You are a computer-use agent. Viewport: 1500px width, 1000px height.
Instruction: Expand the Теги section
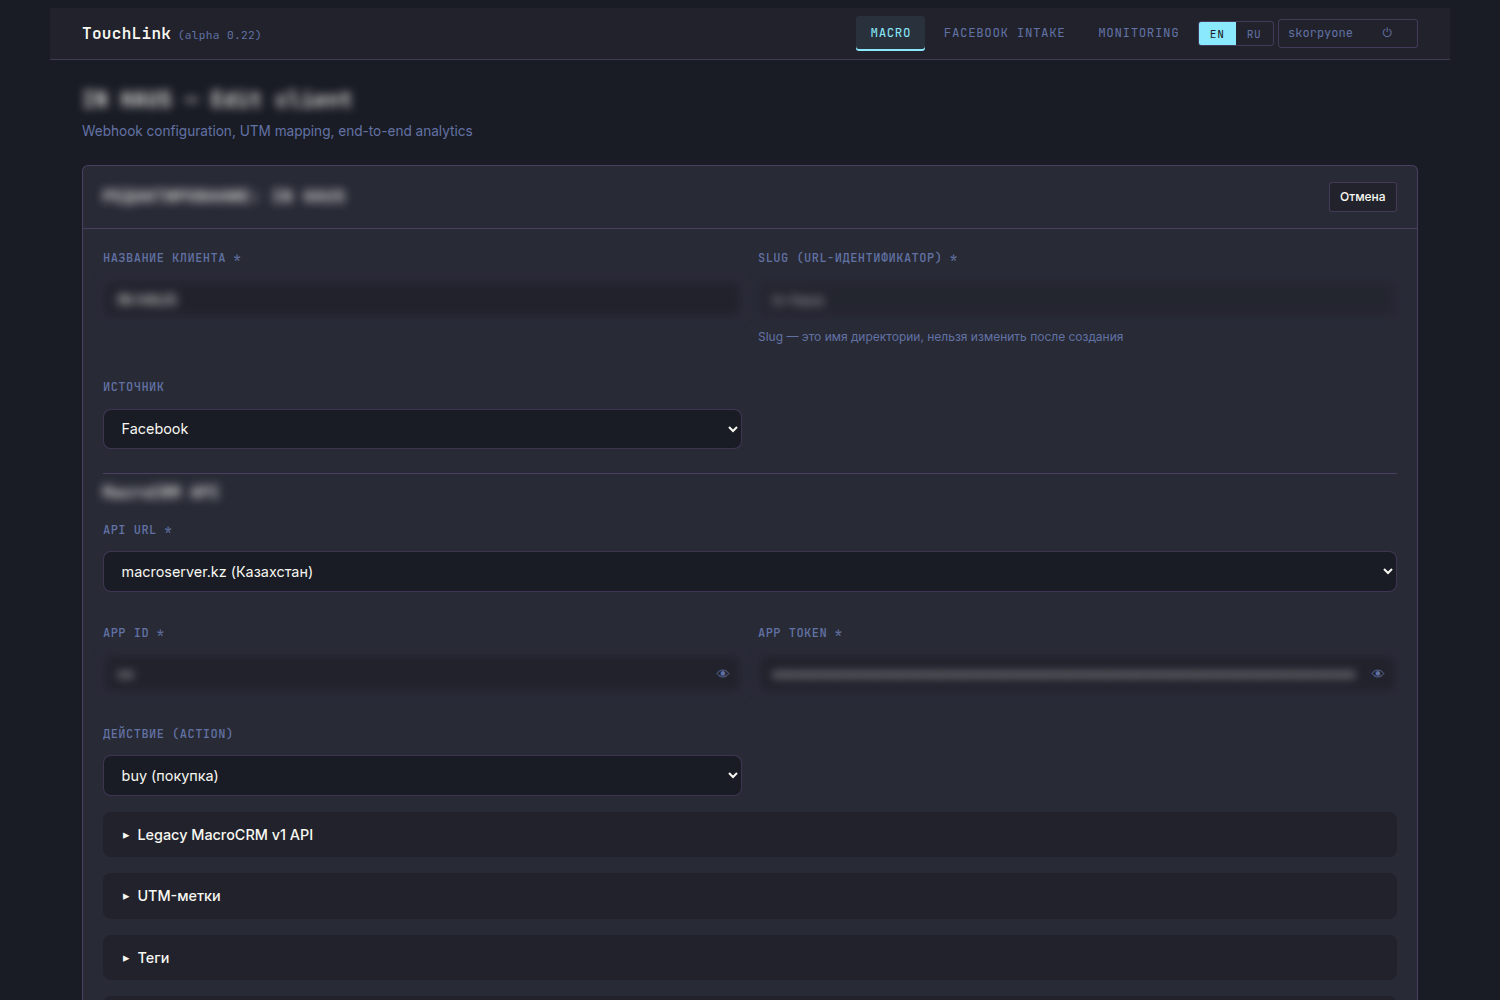pyautogui.click(x=749, y=958)
